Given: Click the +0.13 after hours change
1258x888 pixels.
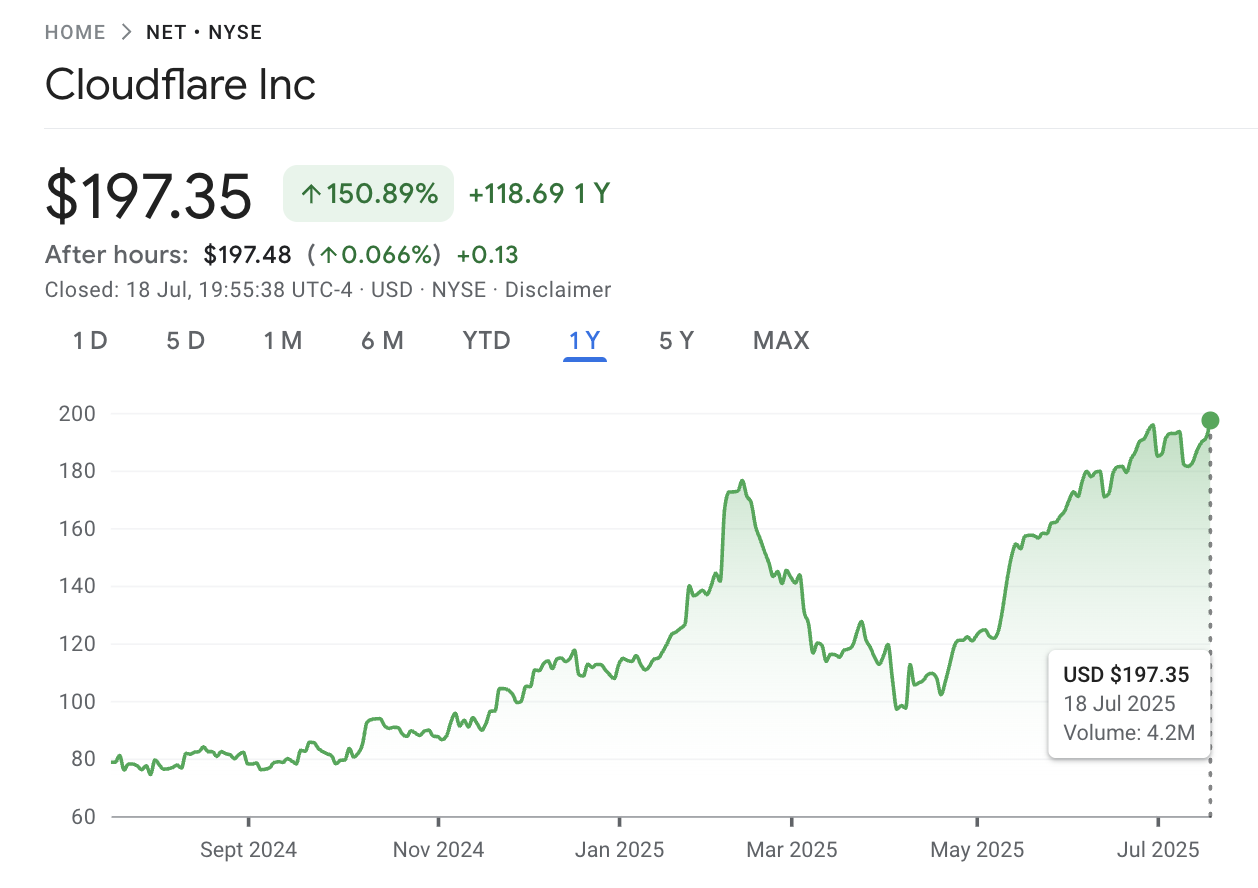Looking at the screenshot, I should click(x=488, y=255).
